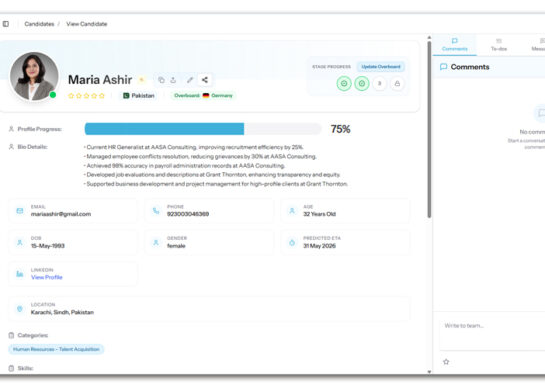Click the phone handset icon
Screen dimensions: 545x388
pyautogui.click(x=156, y=211)
